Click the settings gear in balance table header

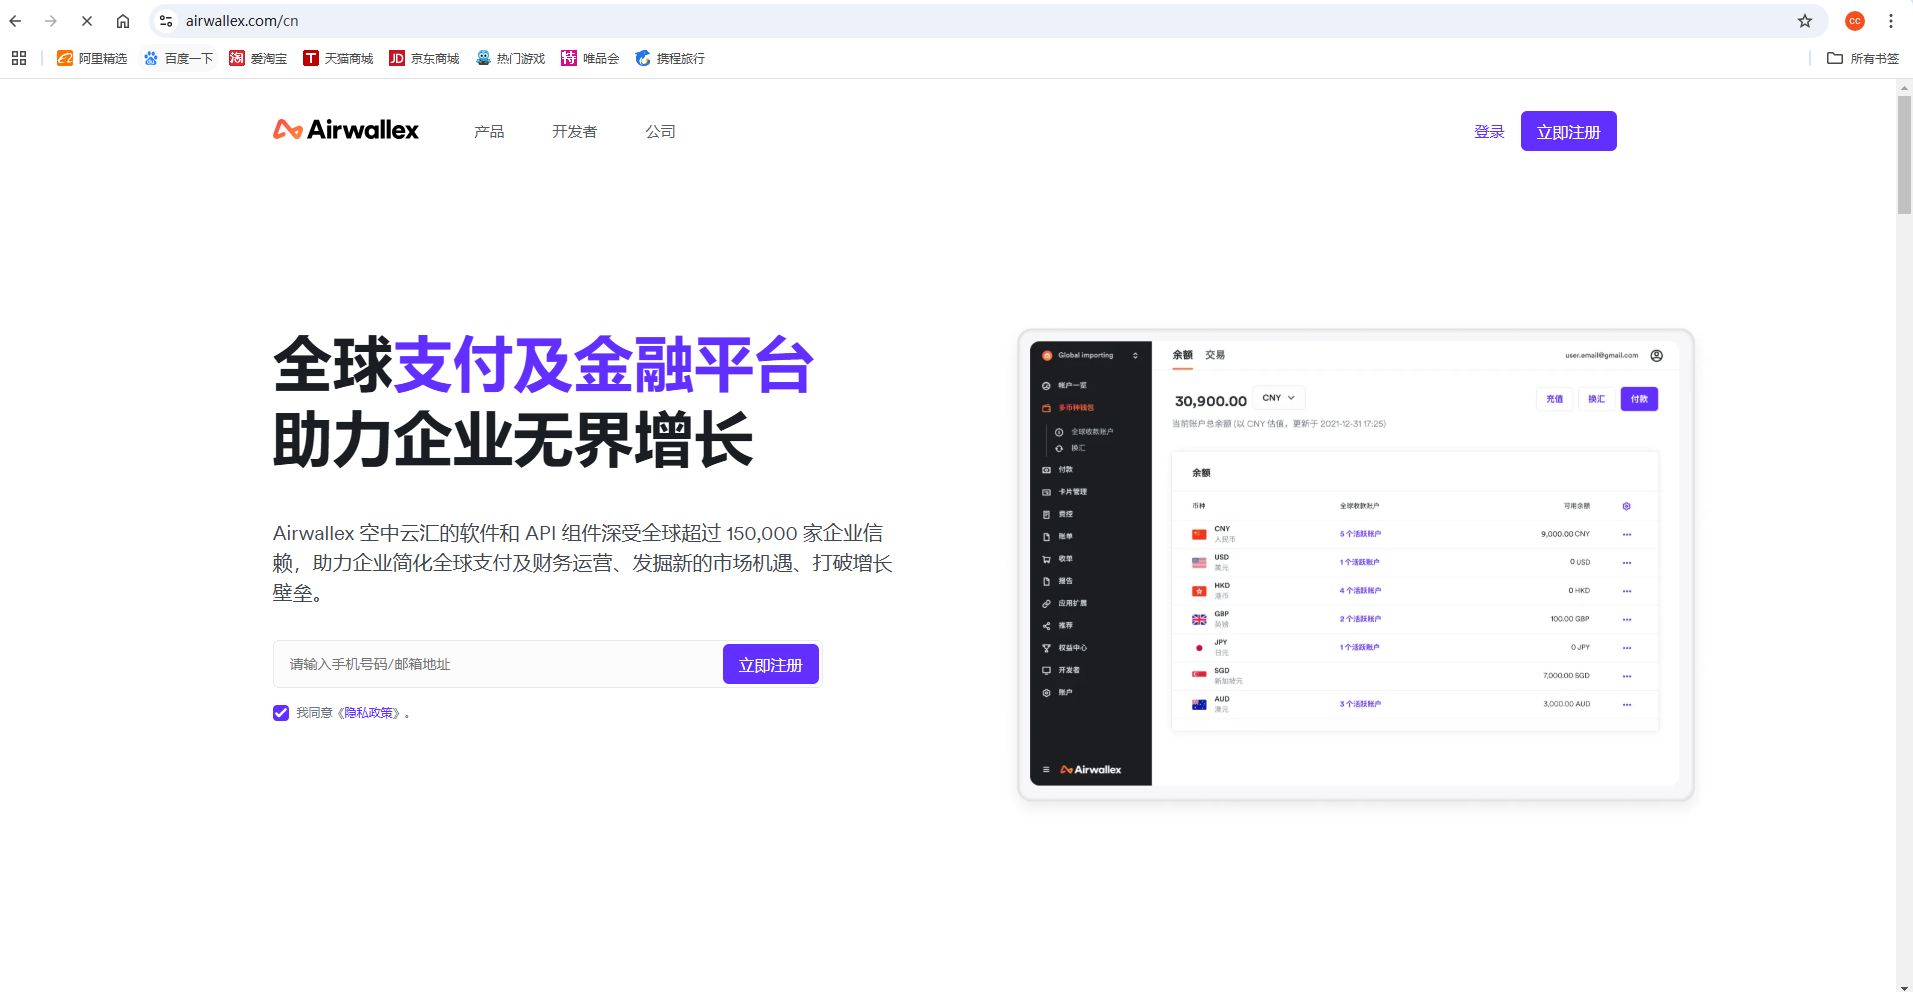(x=1626, y=506)
